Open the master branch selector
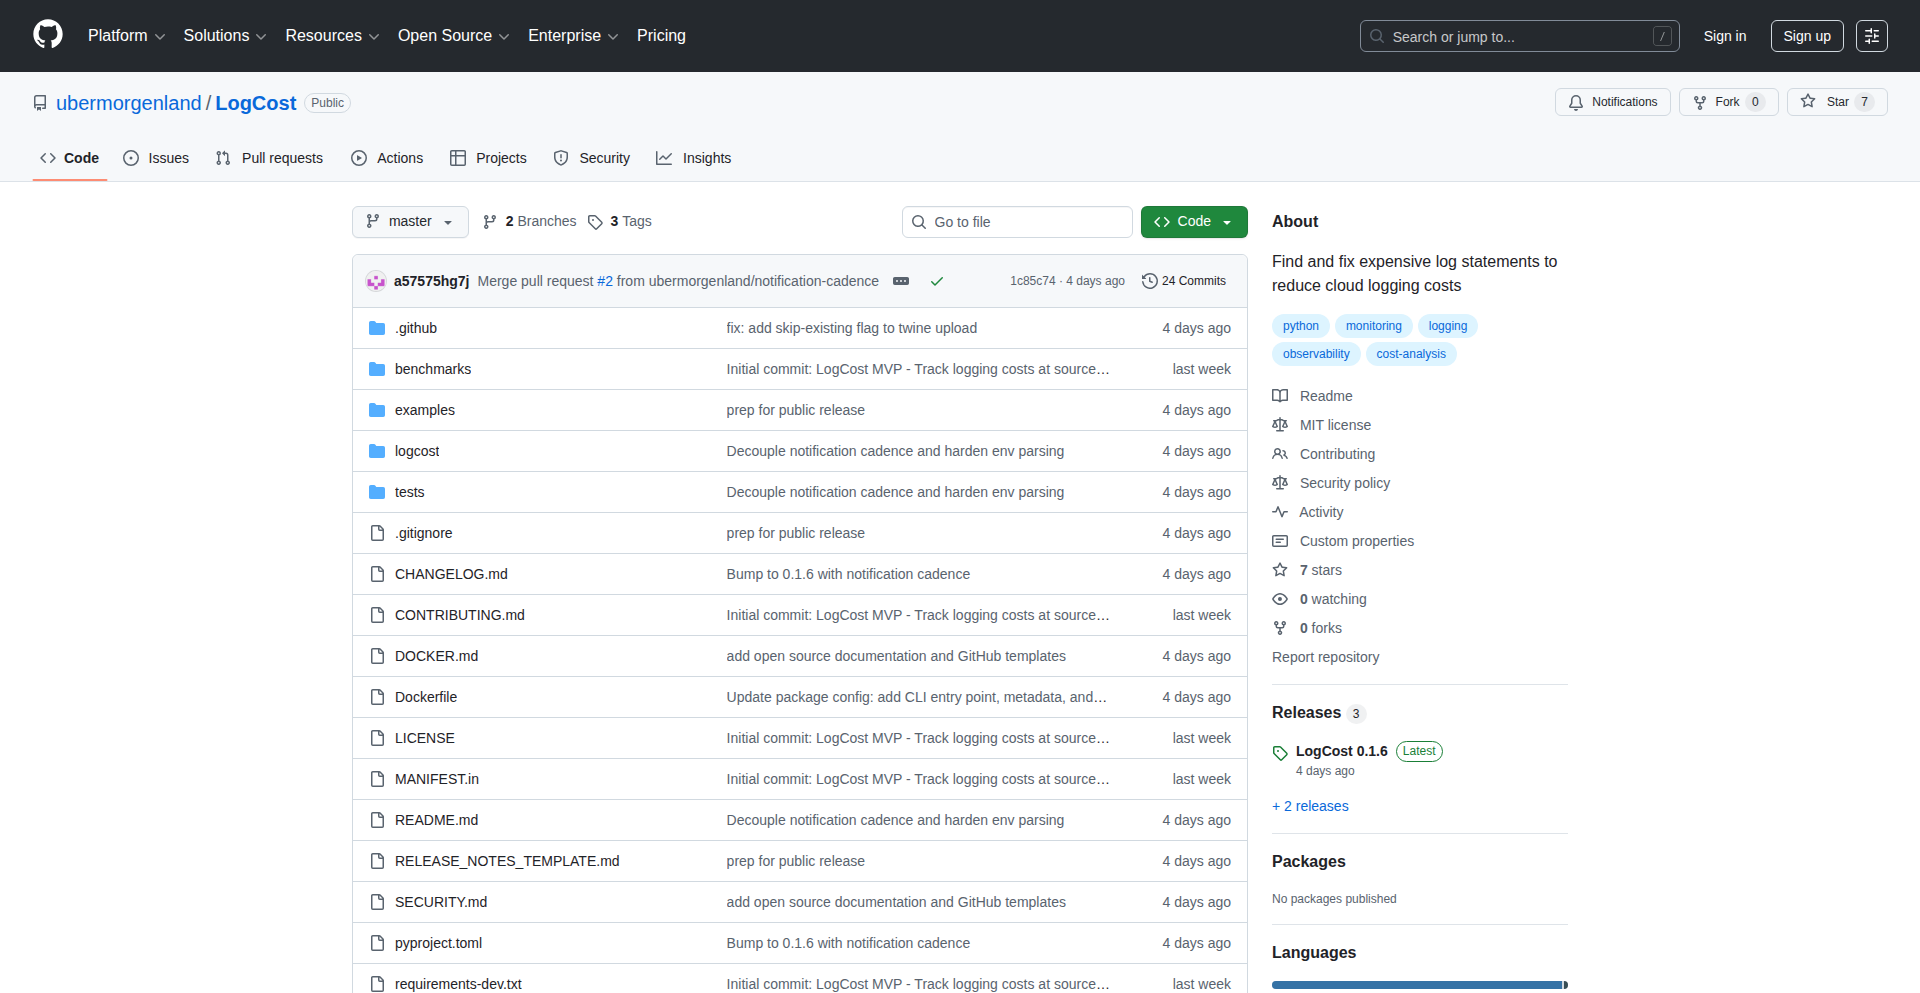The width and height of the screenshot is (1920, 993). click(x=409, y=221)
